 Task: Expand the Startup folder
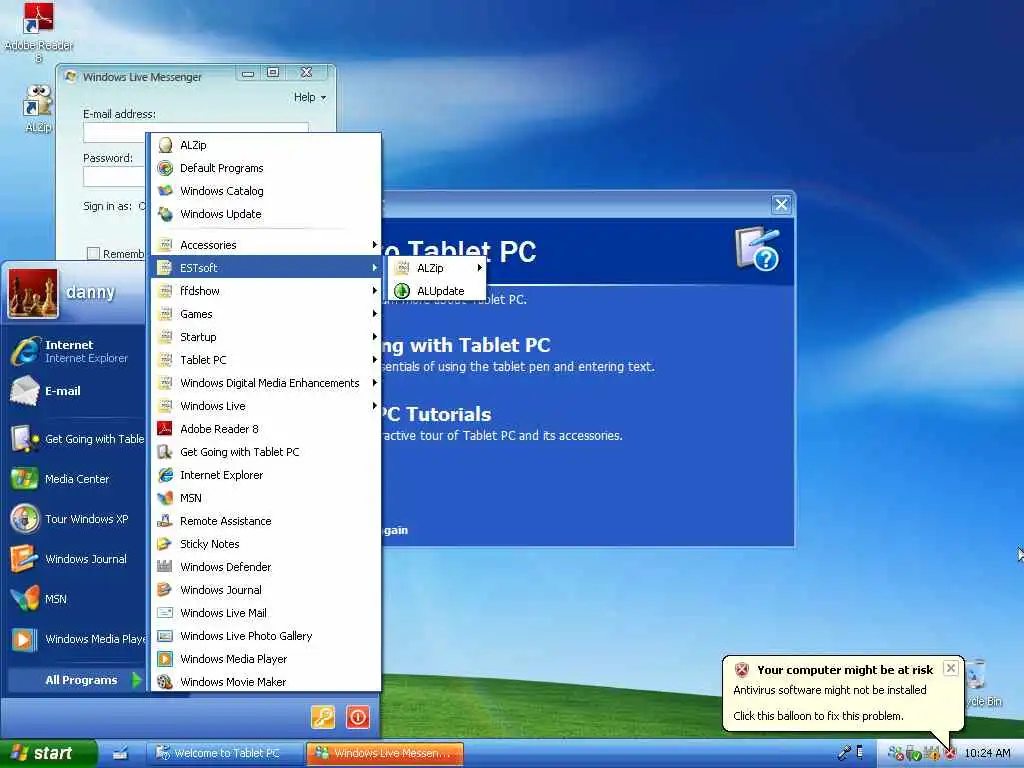click(265, 336)
